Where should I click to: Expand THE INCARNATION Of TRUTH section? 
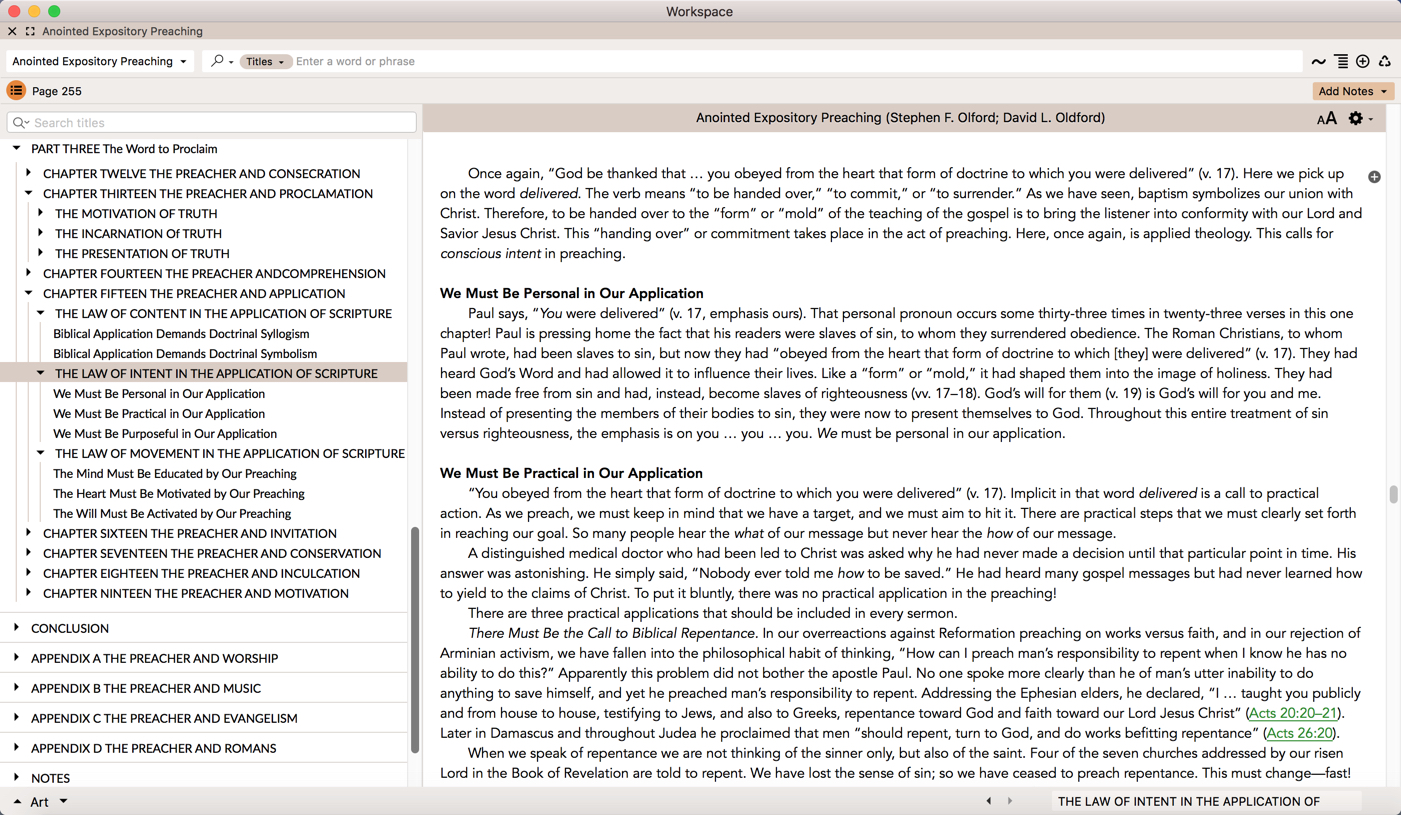[x=40, y=233]
